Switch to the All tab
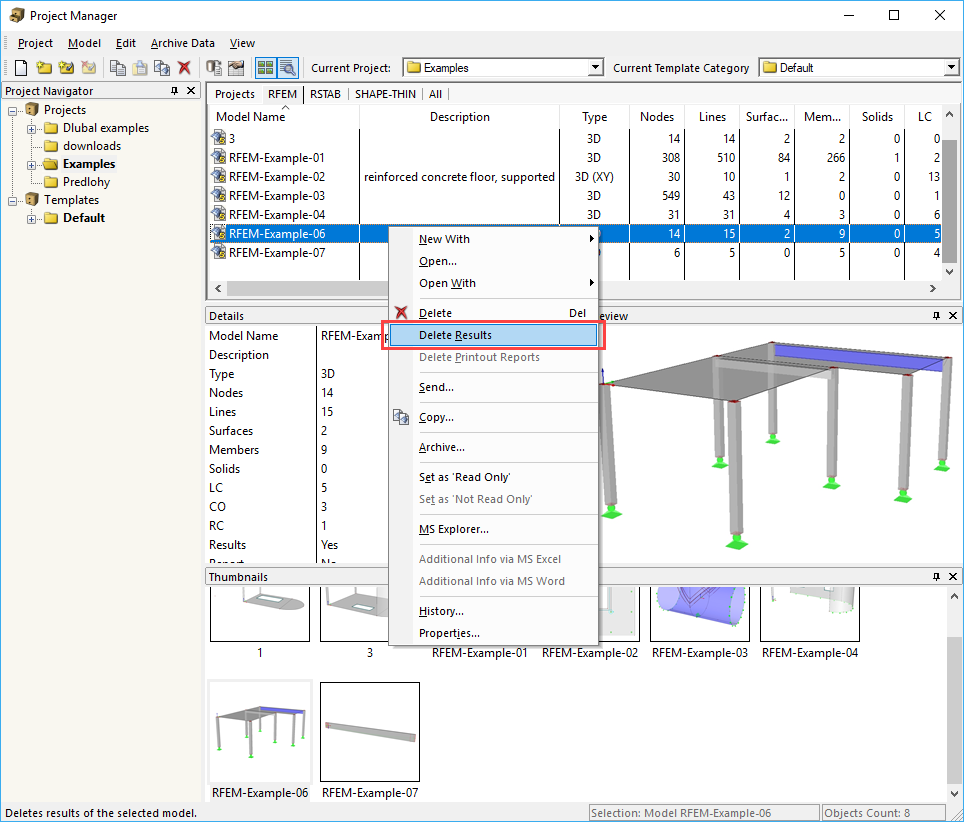This screenshot has width=964, height=822. 435,94
